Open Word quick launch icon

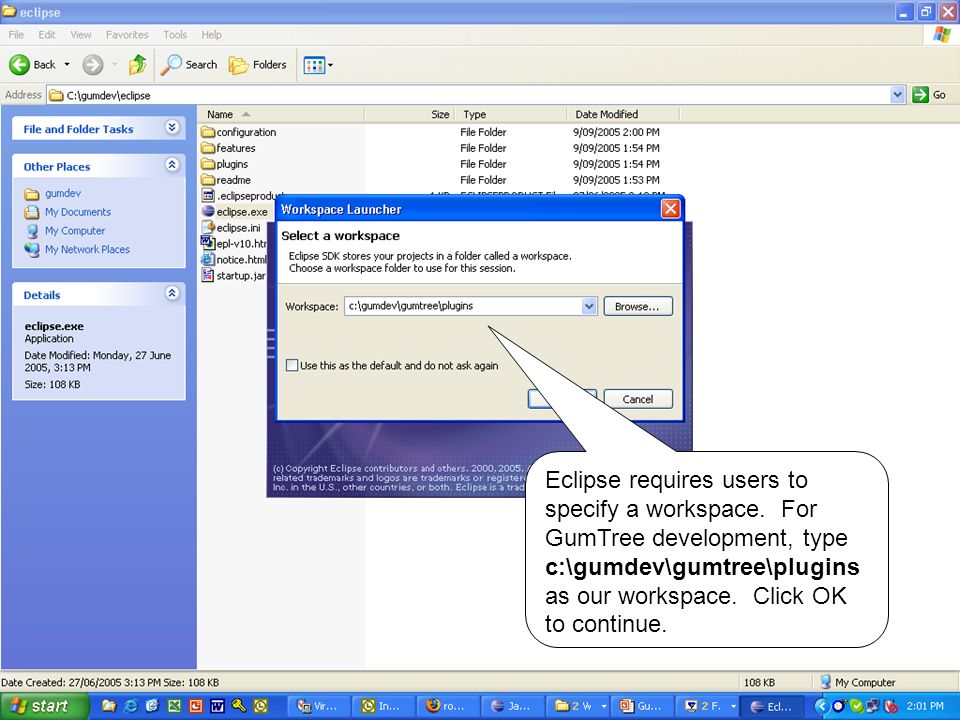coord(217,706)
